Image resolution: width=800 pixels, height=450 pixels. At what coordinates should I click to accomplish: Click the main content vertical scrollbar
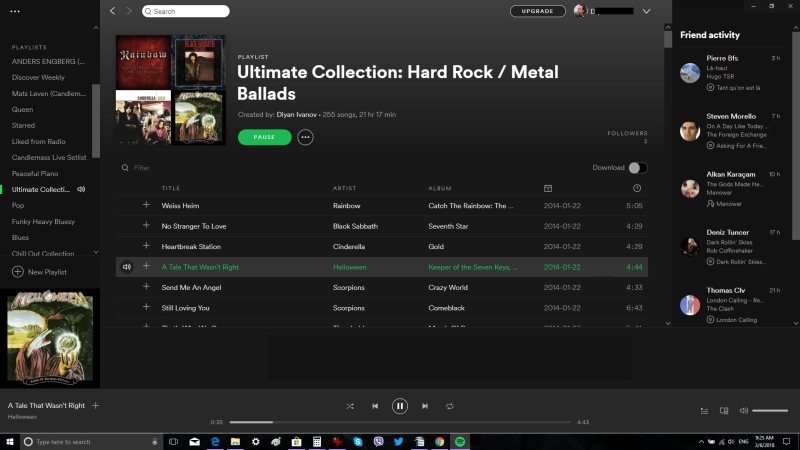pyautogui.click(x=668, y=39)
